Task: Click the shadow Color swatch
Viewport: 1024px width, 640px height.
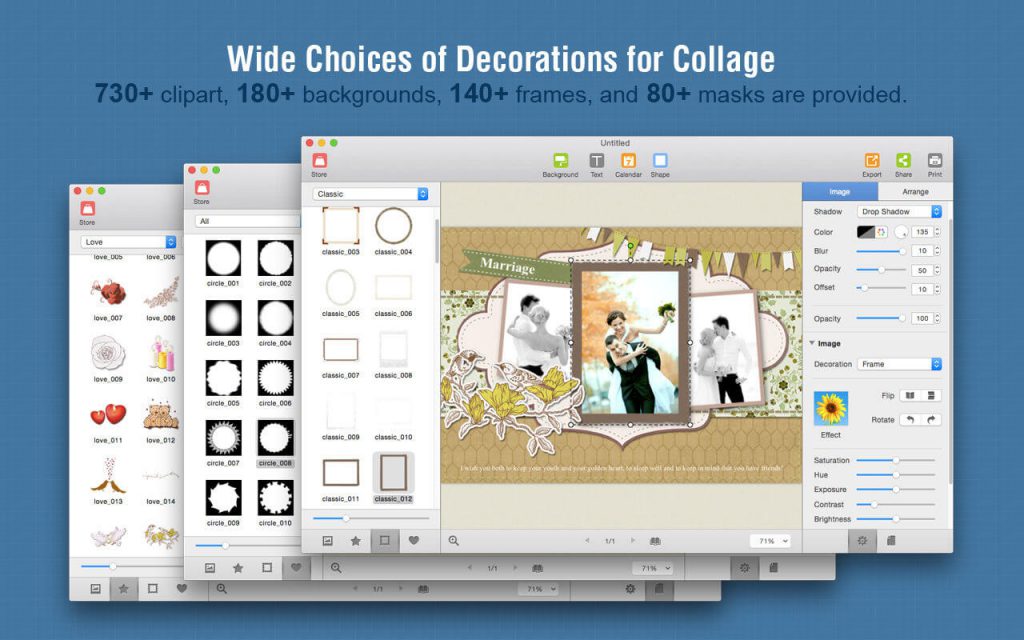Action: click(x=866, y=232)
